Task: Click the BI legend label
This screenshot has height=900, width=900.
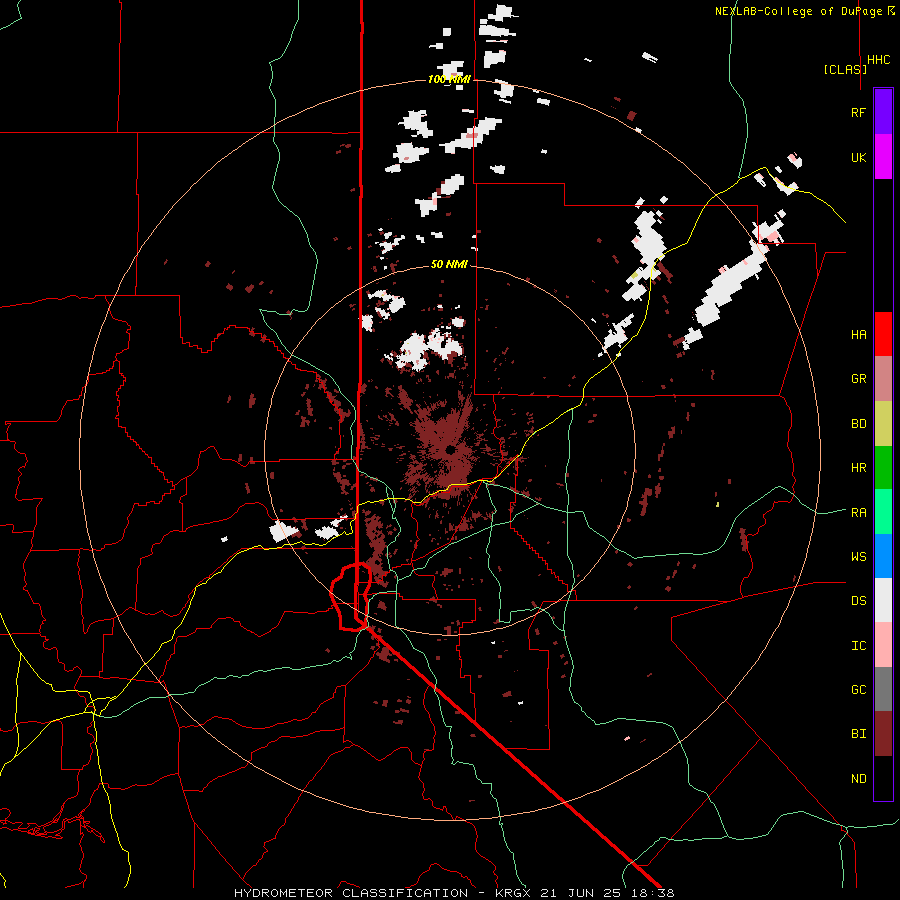Action: [x=858, y=734]
